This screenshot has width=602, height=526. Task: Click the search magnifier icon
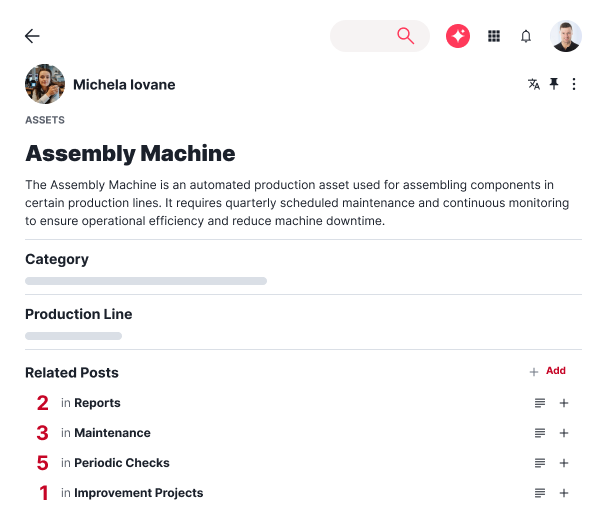pyautogui.click(x=405, y=36)
